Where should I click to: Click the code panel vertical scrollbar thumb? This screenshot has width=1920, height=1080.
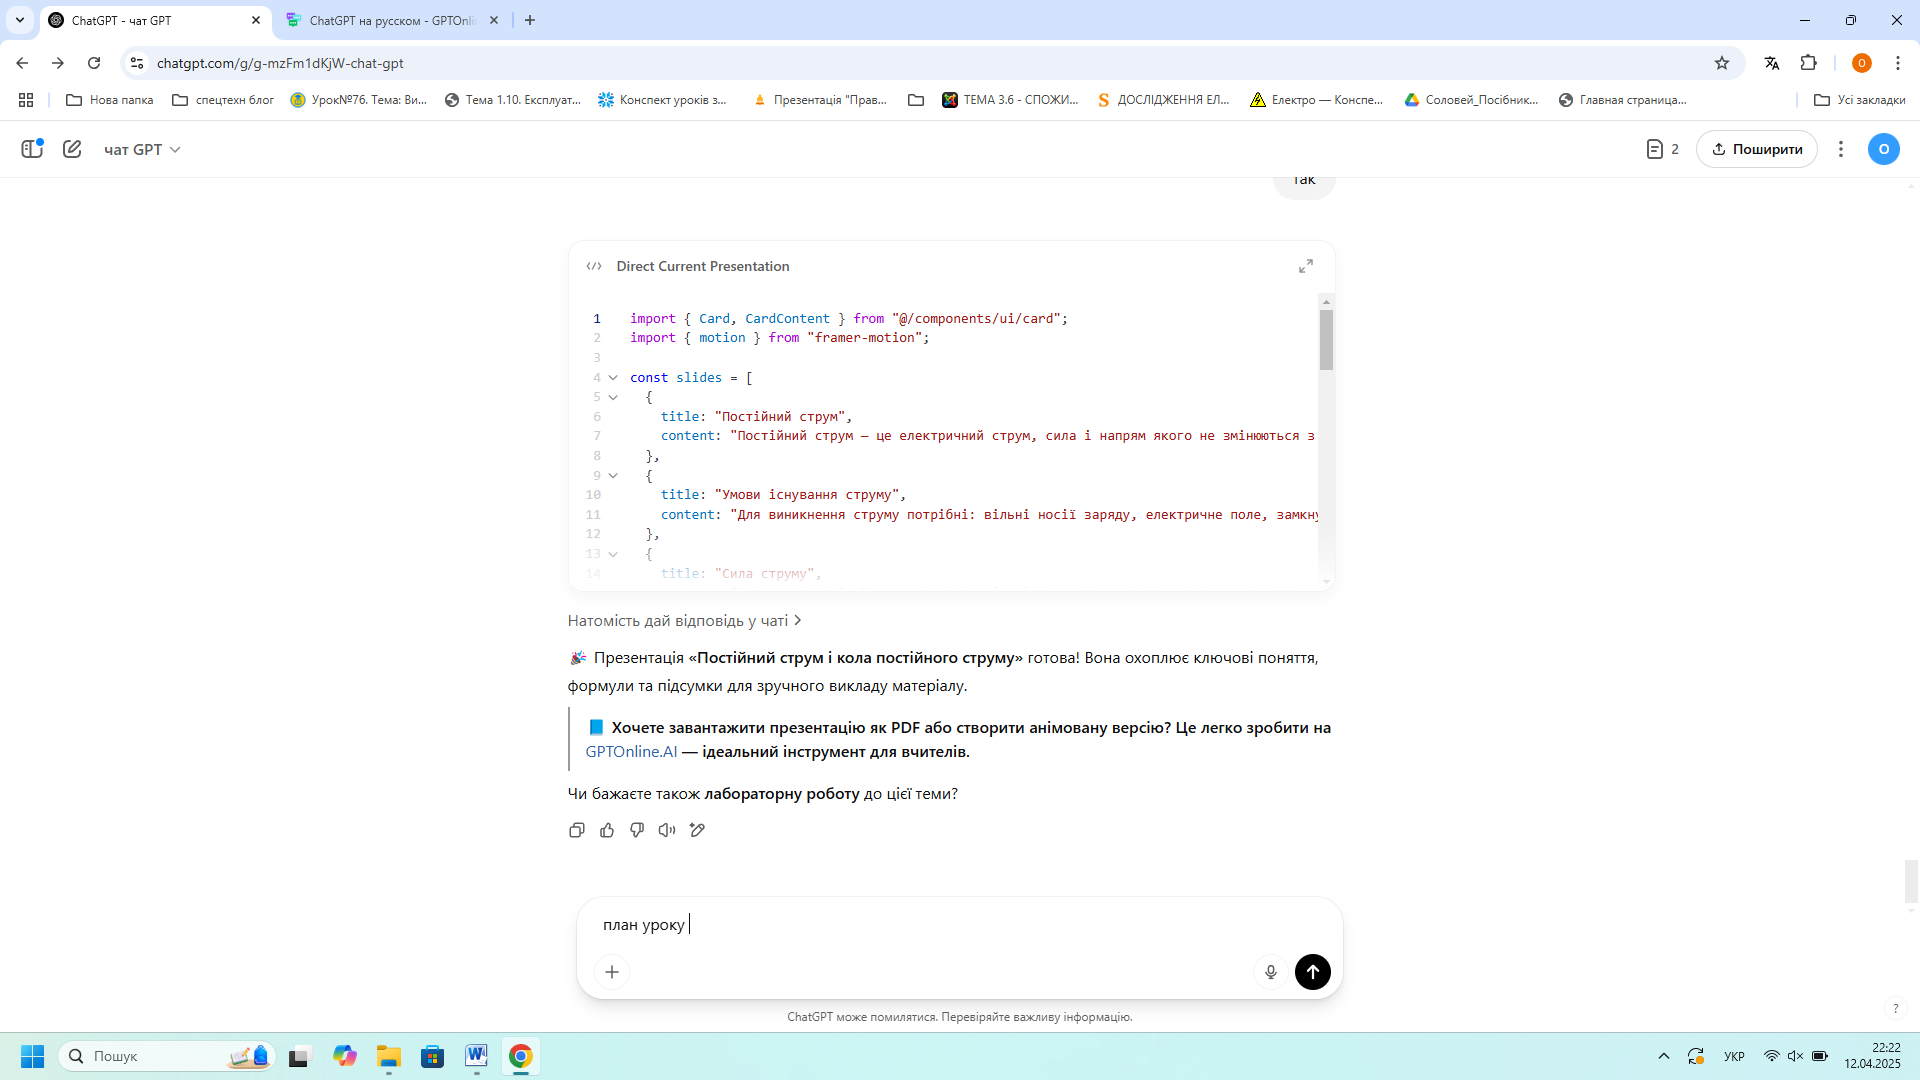point(1326,340)
